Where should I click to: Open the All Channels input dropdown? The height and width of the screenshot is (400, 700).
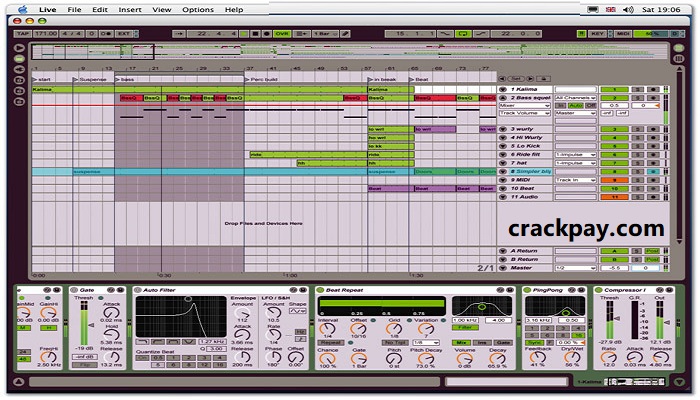(575, 98)
